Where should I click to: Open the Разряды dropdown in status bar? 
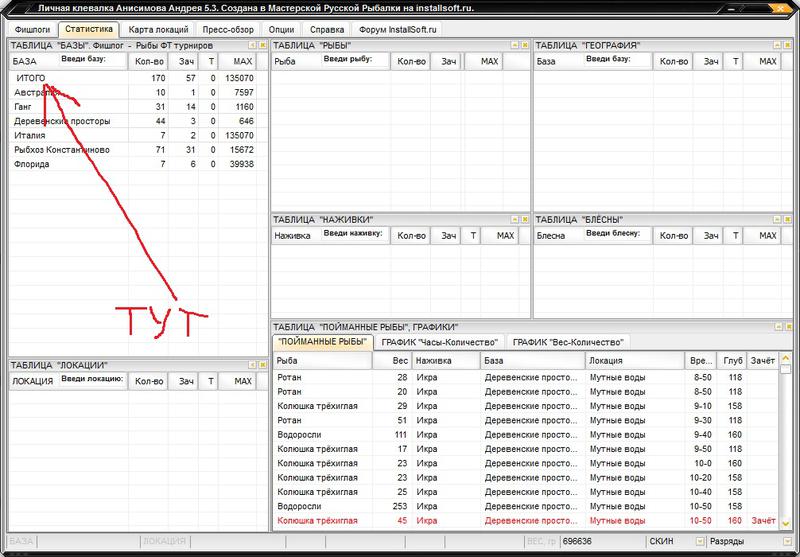[789, 541]
